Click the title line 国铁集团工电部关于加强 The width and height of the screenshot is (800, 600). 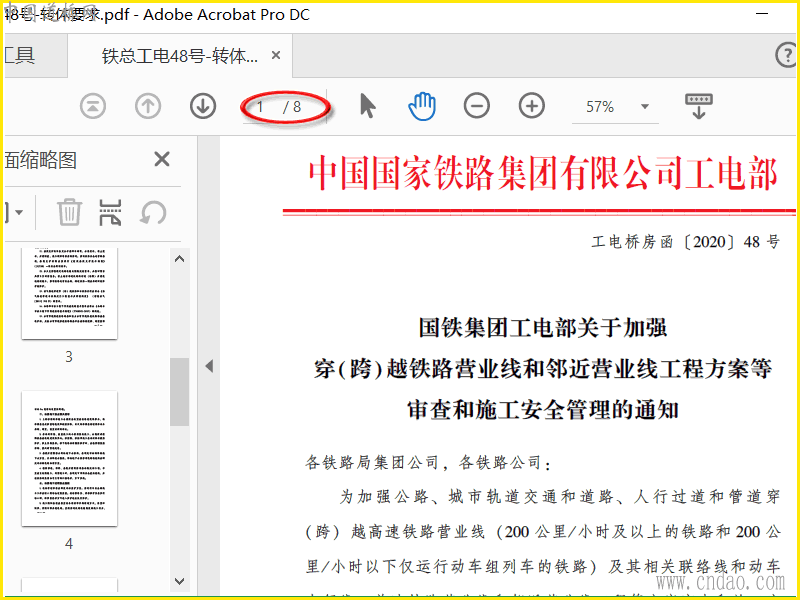[543, 328]
